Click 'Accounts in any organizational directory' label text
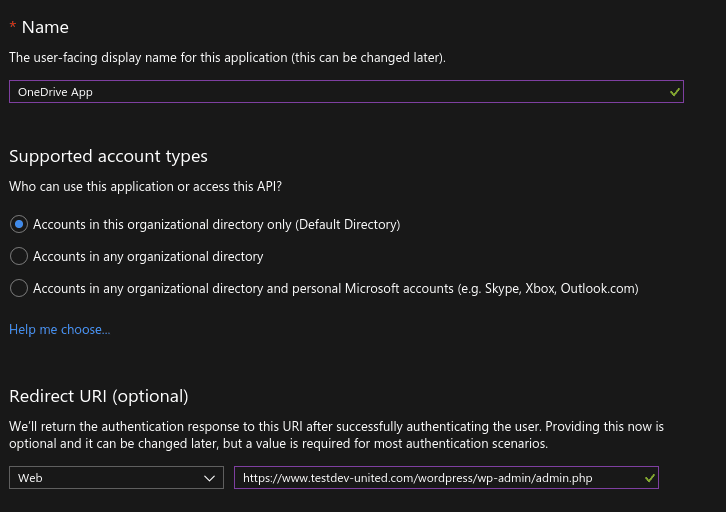The width and height of the screenshot is (726, 512). [x=148, y=256]
